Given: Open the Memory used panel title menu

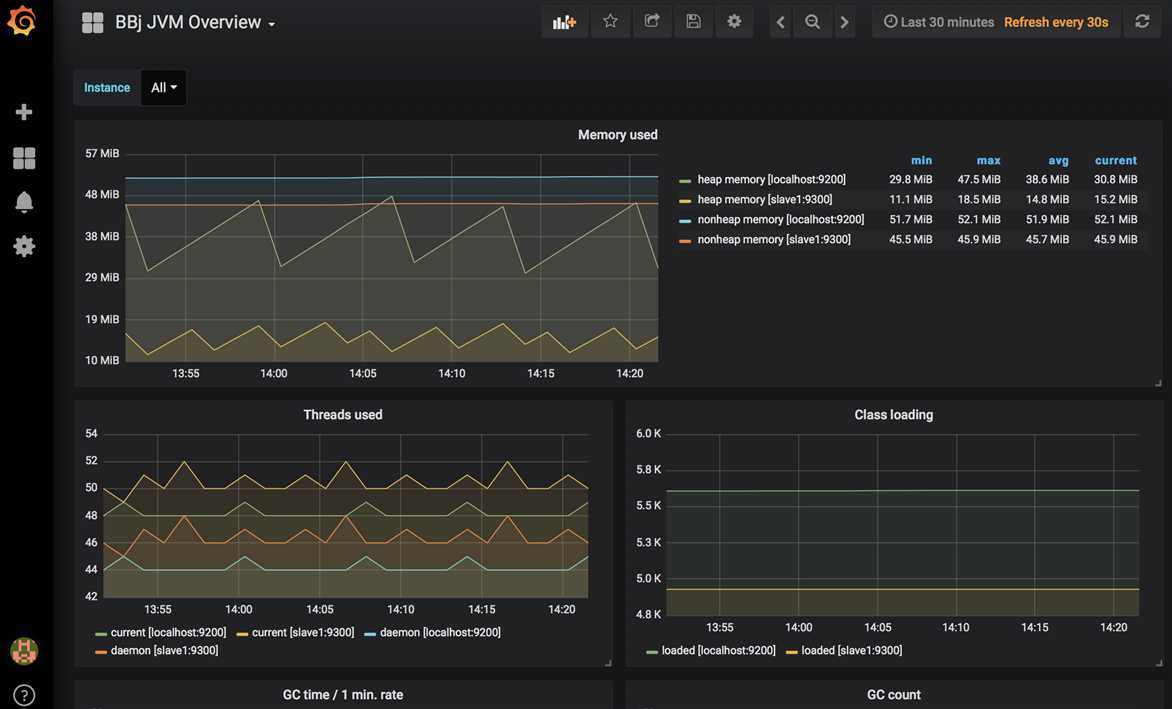Looking at the screenshot, I should coord(617,134).
